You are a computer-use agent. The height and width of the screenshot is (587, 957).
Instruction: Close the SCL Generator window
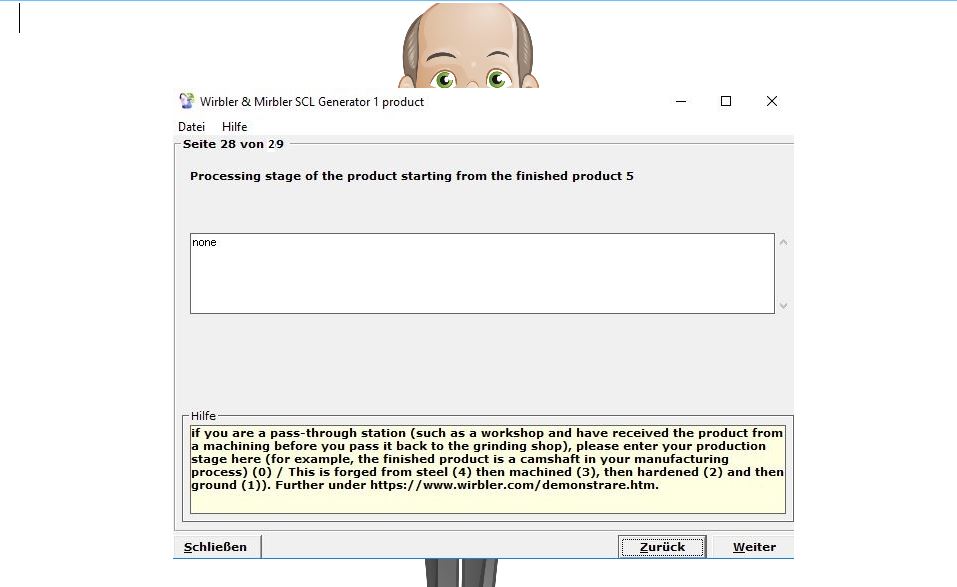771,101
